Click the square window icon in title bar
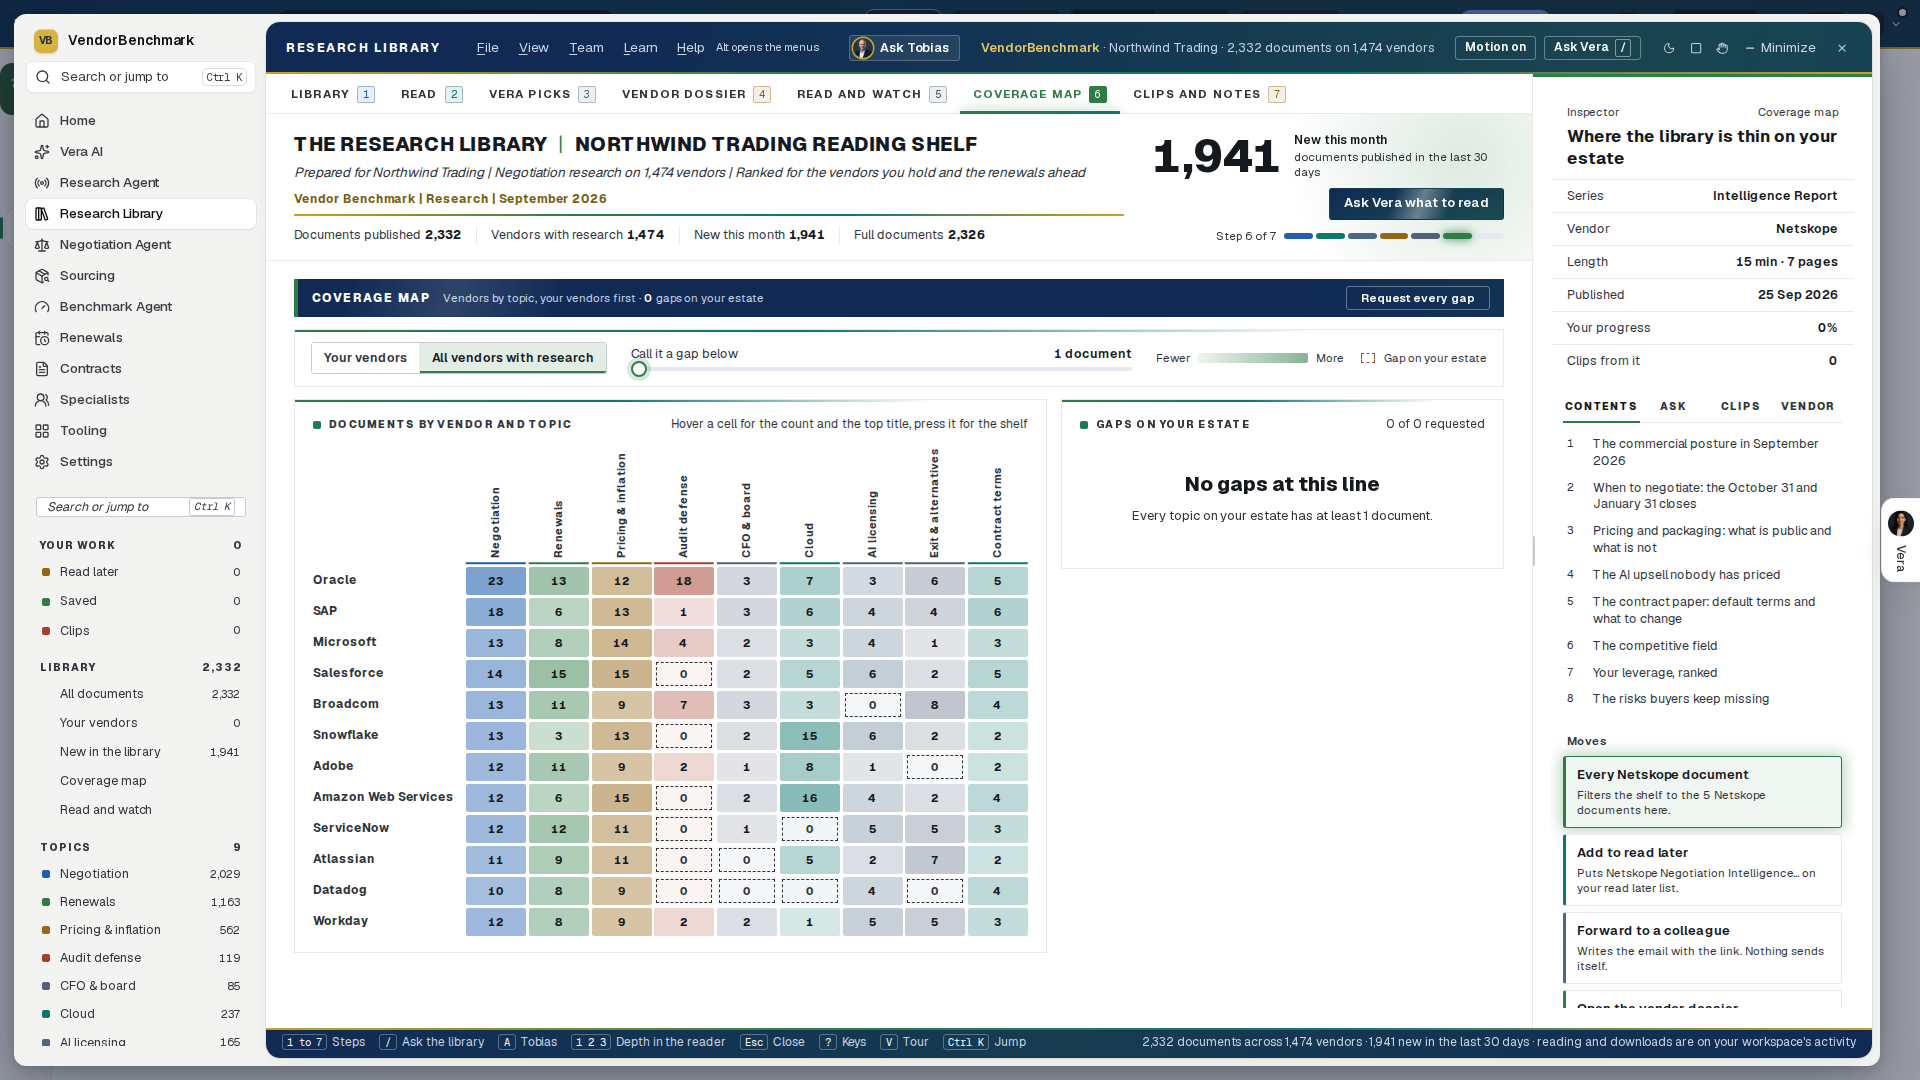 tap(1696, 48)
